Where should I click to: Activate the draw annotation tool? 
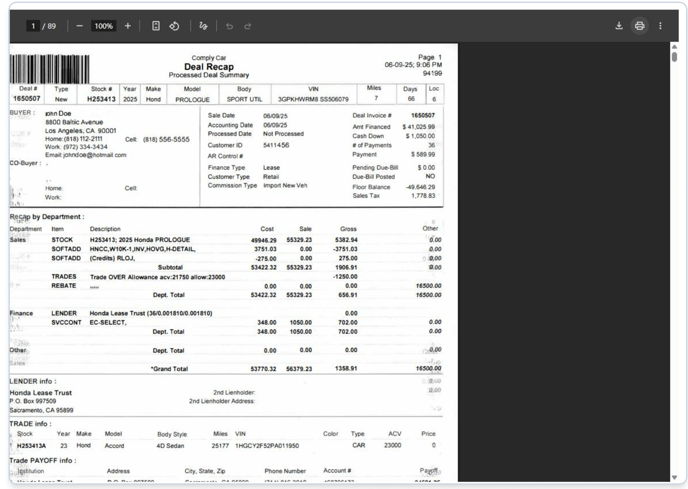(204, 26)
